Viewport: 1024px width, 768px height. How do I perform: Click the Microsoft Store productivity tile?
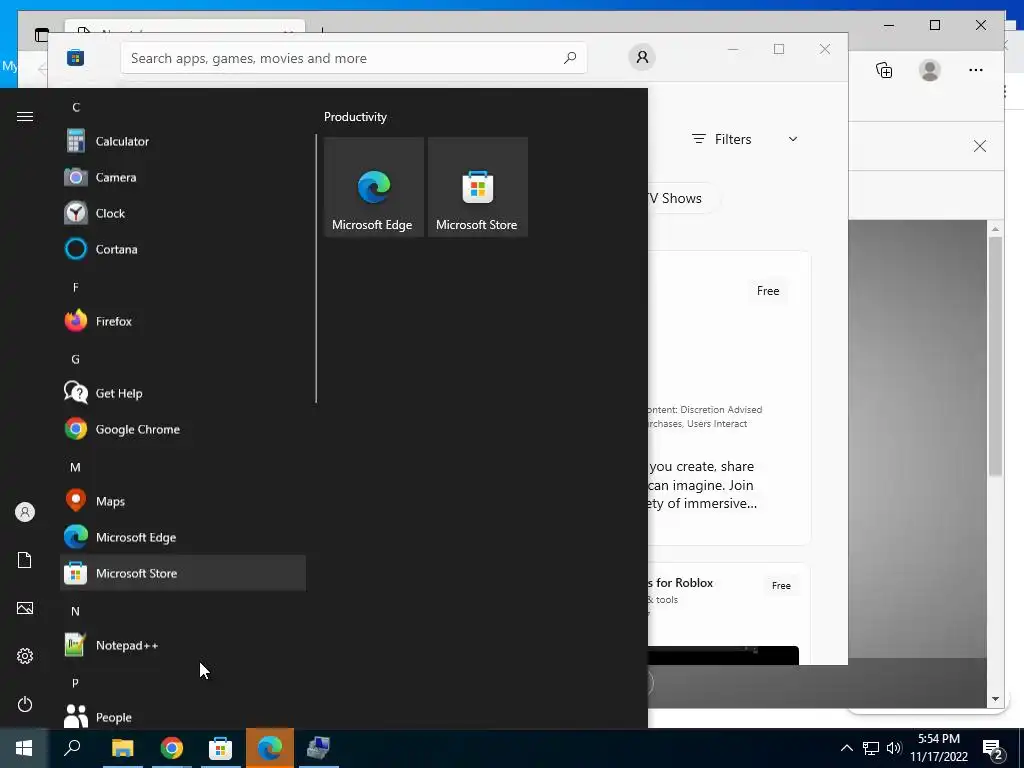pos(477,187)
